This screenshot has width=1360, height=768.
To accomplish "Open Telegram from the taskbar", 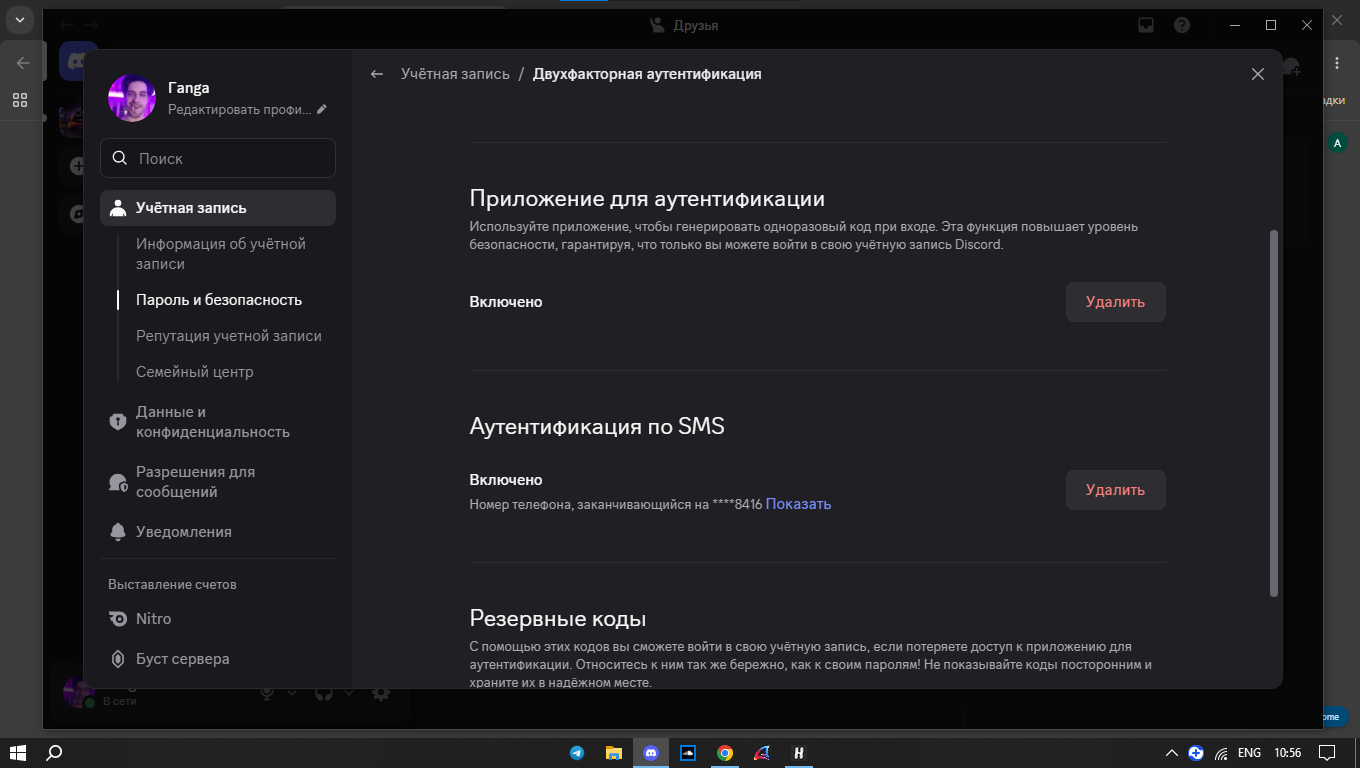I will click(x=577, y=753).
